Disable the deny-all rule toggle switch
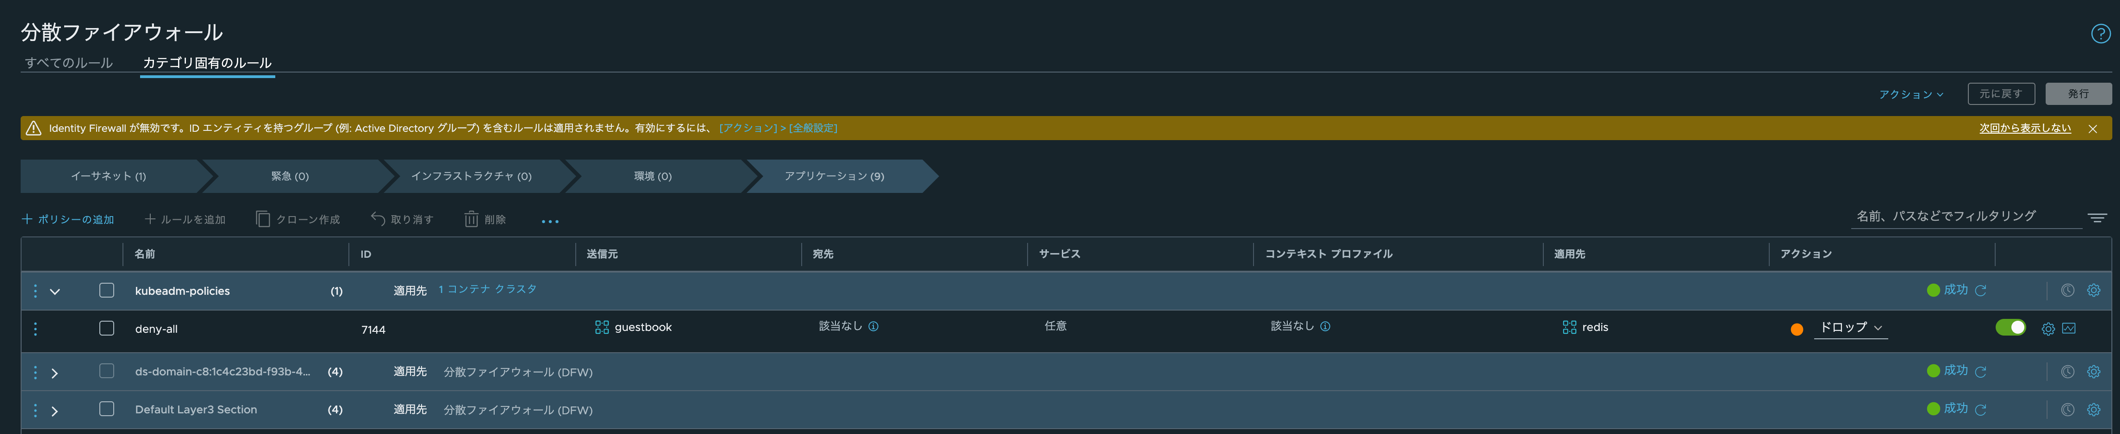This screenshot has width=2120, height=434. click(x=2009, y=328)
